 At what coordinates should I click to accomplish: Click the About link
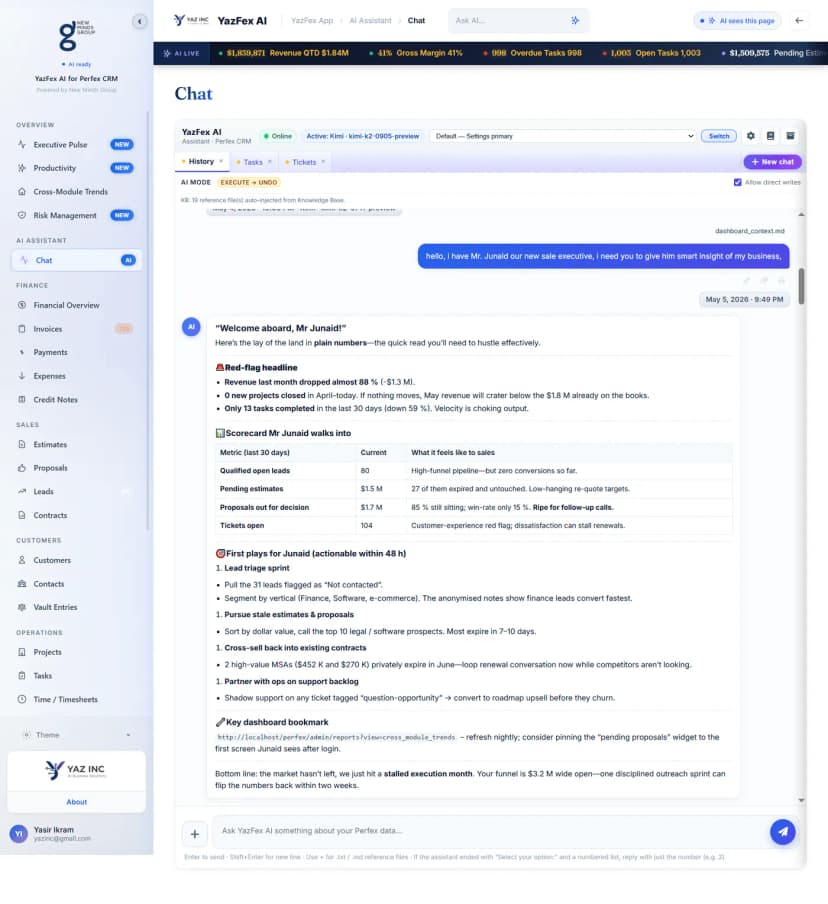(x=76, y=803)
